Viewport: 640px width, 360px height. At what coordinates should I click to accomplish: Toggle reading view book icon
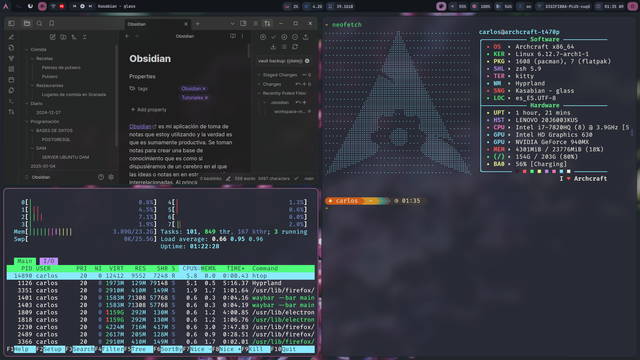point(233,36)
